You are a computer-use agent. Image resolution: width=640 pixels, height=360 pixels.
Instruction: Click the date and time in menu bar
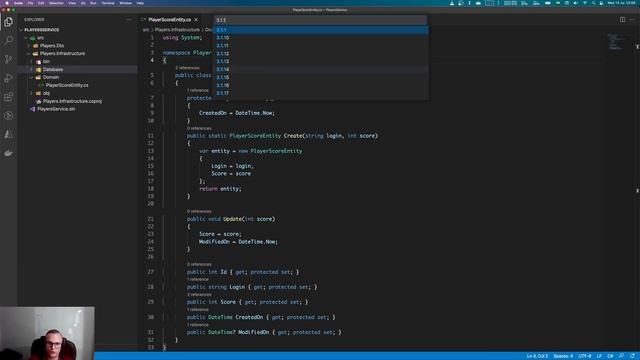click(x=621, y=3)
